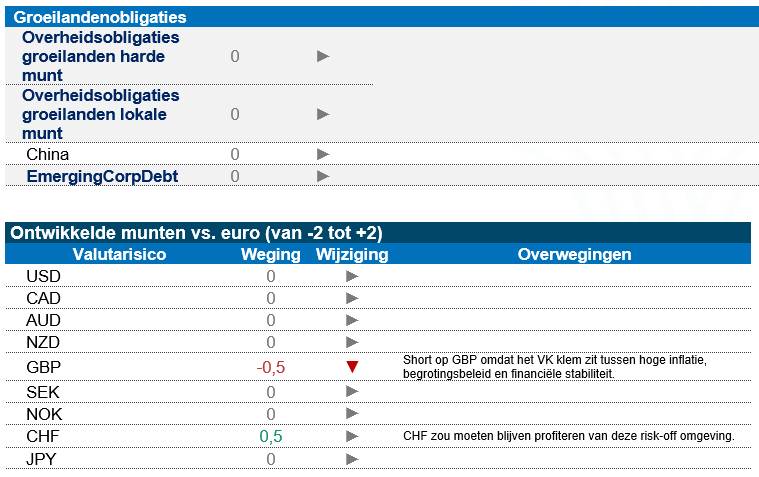759x477 pixels.
Task: Click the CHF weighting value 0,5
Action: tap(271, 436)
